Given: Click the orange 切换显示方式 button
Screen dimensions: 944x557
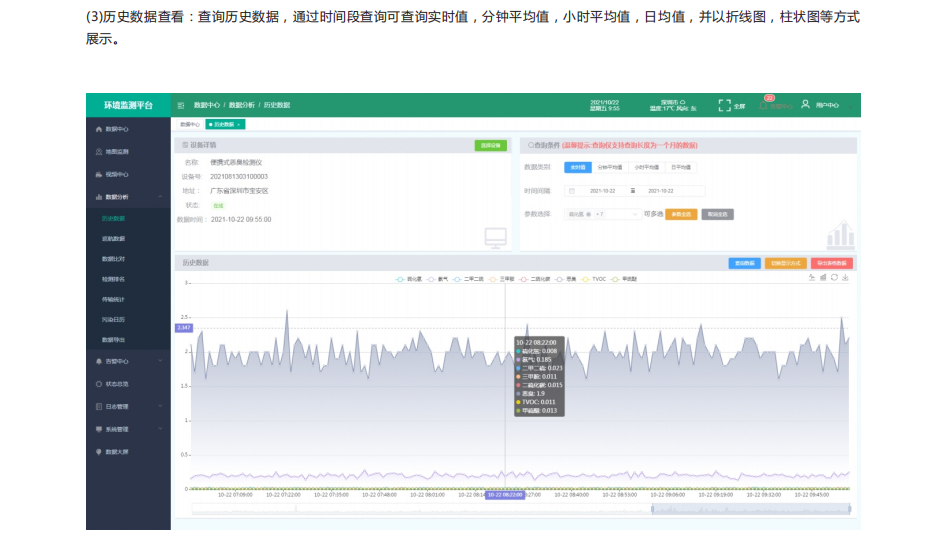Looking at the screenshot, I should tap(786, 263).
